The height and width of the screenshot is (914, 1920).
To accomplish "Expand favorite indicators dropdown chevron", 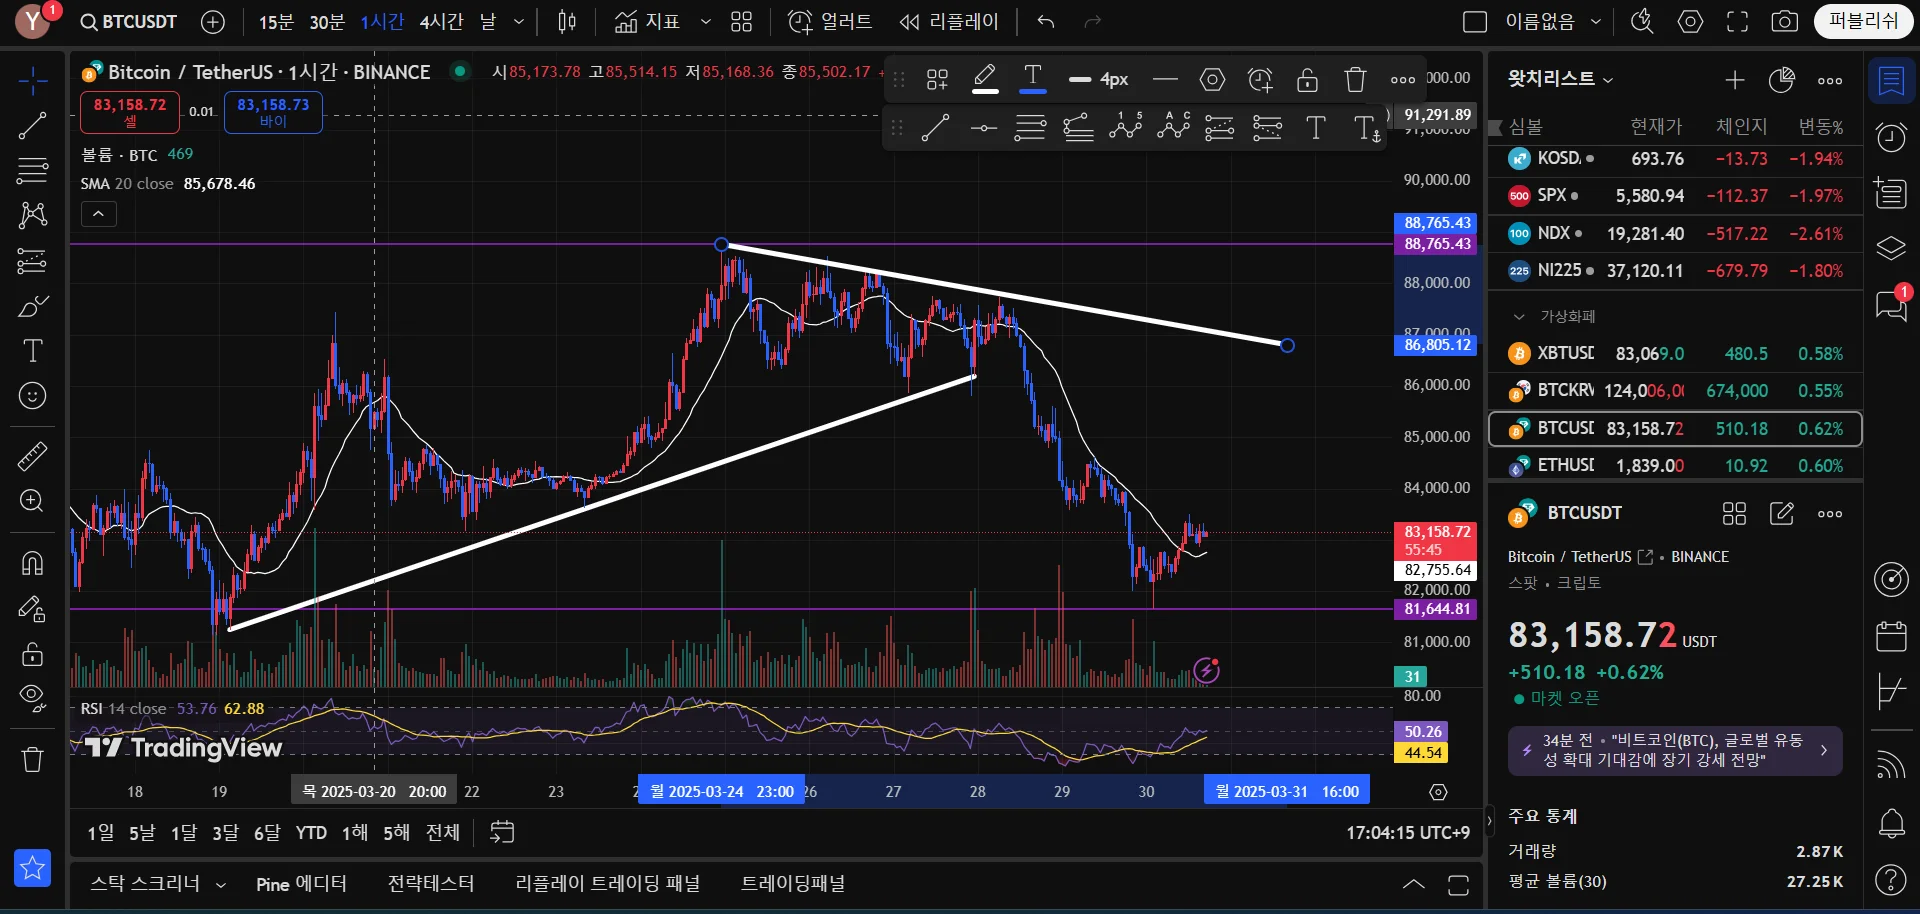I will pos(705,22).
